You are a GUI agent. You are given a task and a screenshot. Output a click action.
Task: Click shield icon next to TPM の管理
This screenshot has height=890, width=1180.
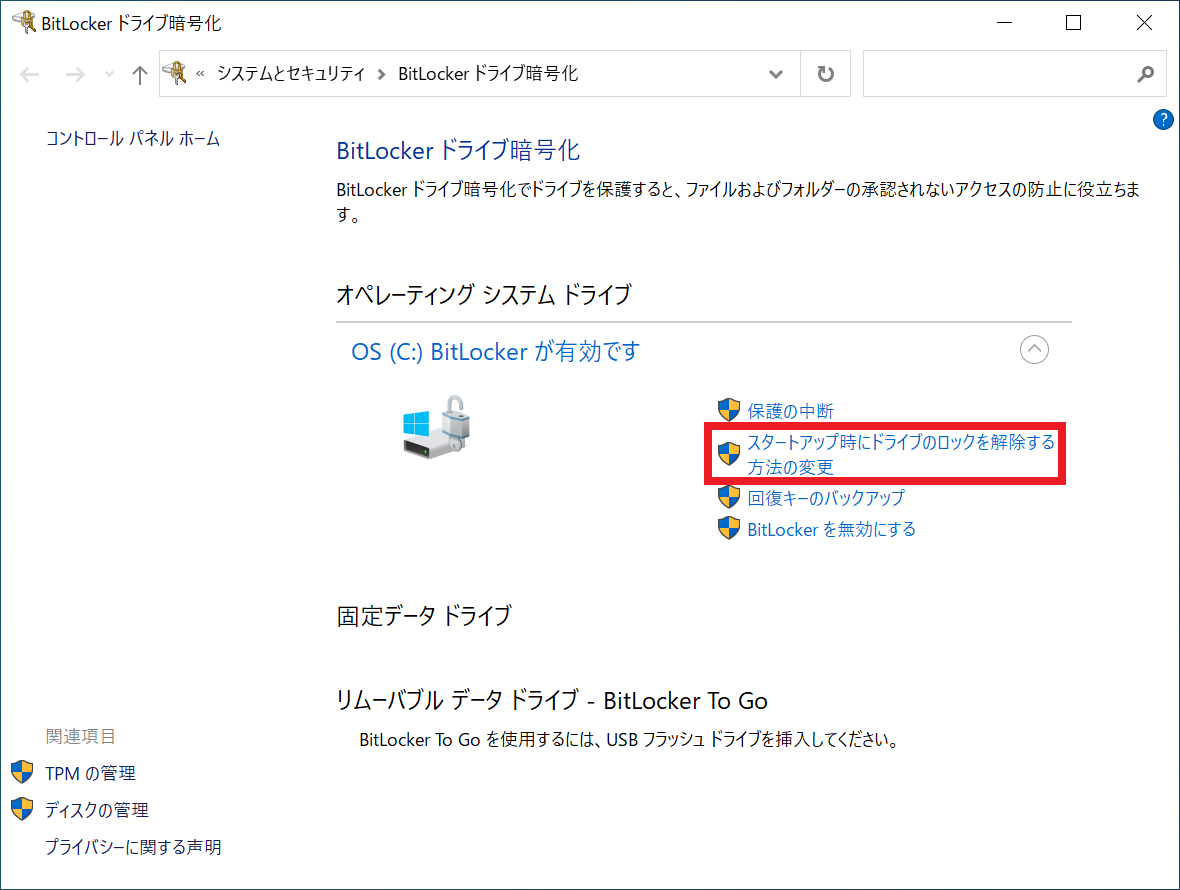point(22,772)
